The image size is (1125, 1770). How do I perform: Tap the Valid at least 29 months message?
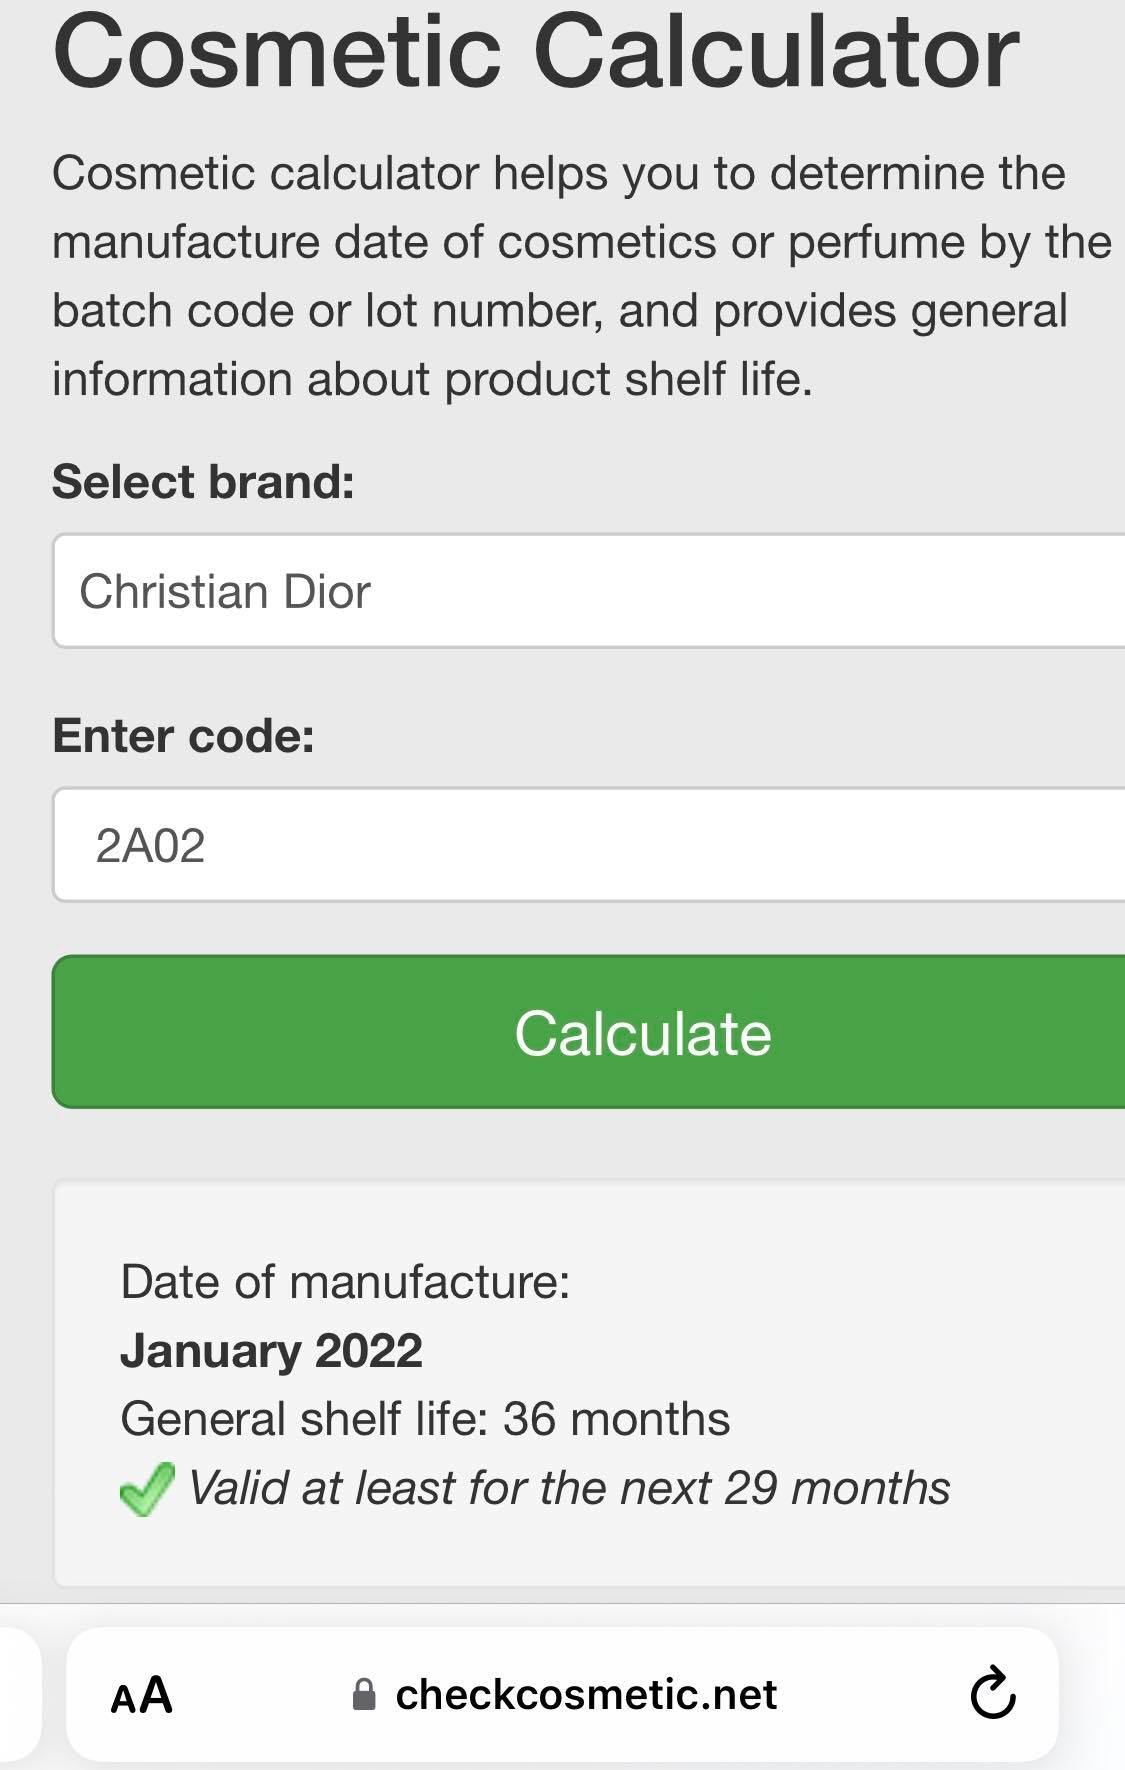568,1488
